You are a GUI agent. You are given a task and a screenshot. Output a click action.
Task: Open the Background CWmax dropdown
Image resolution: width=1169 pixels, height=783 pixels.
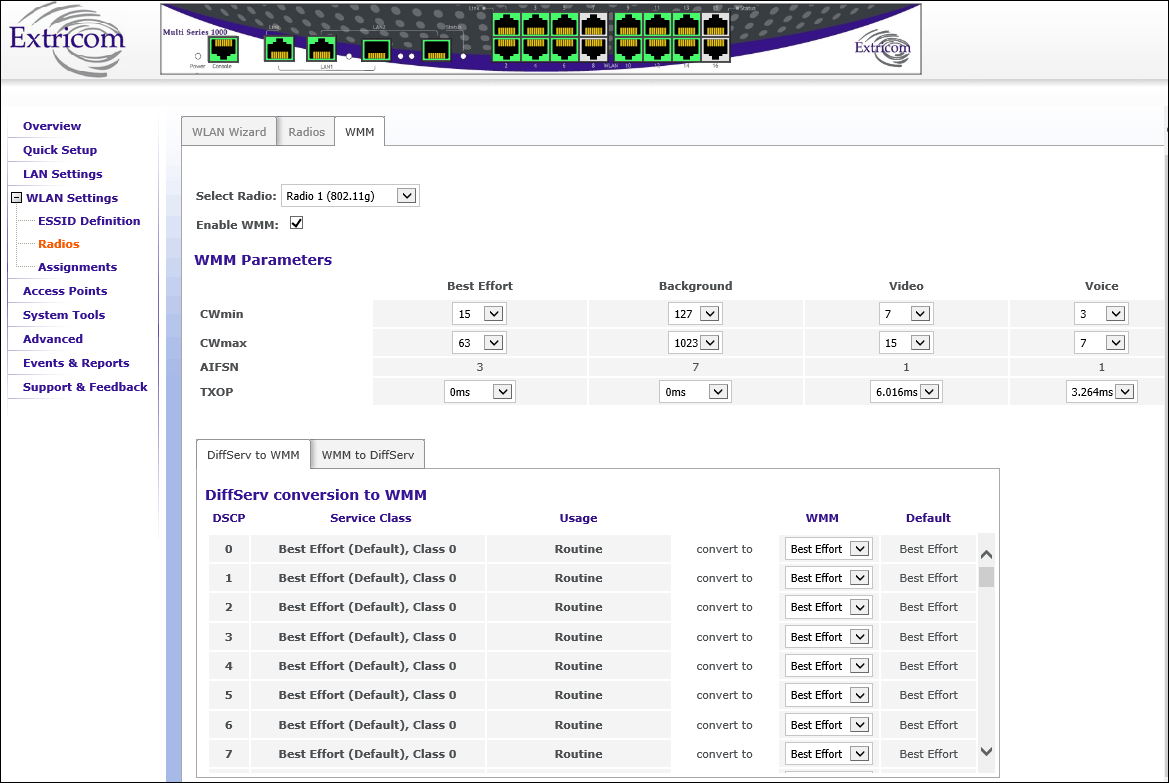(x=695, y=343)
